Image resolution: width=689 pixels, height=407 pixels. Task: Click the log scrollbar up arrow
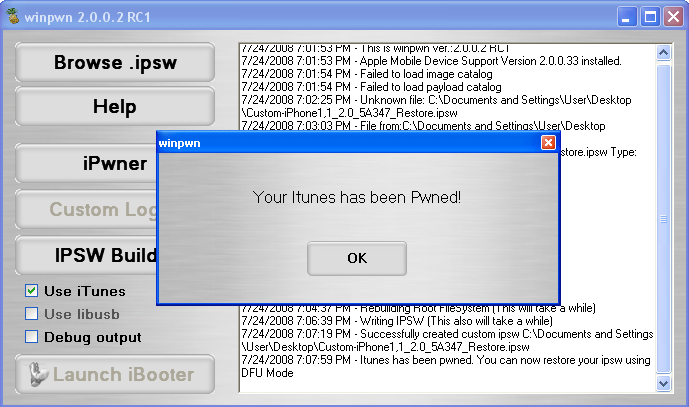663,52
